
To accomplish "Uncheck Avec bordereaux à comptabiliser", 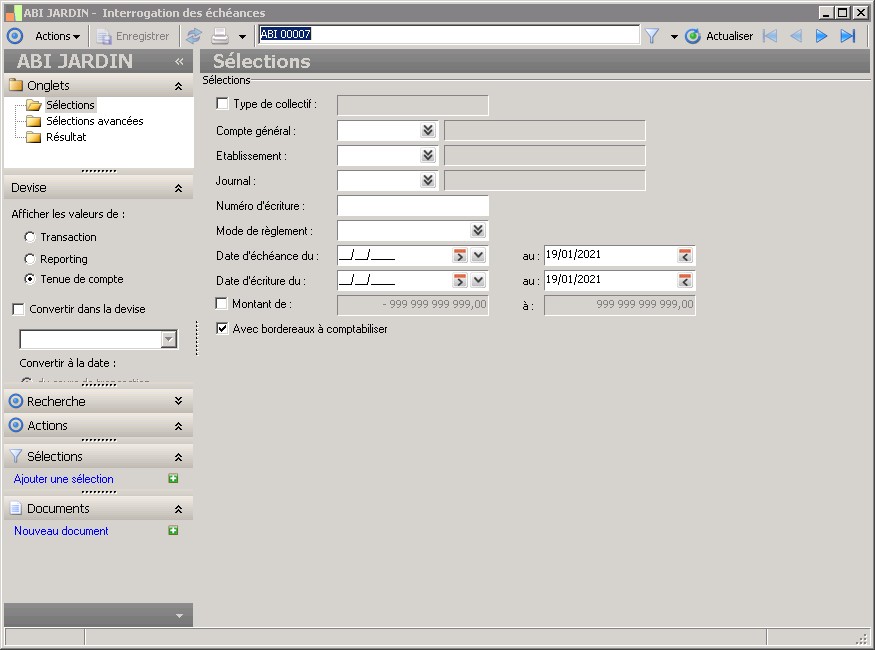I will [222, 329].
